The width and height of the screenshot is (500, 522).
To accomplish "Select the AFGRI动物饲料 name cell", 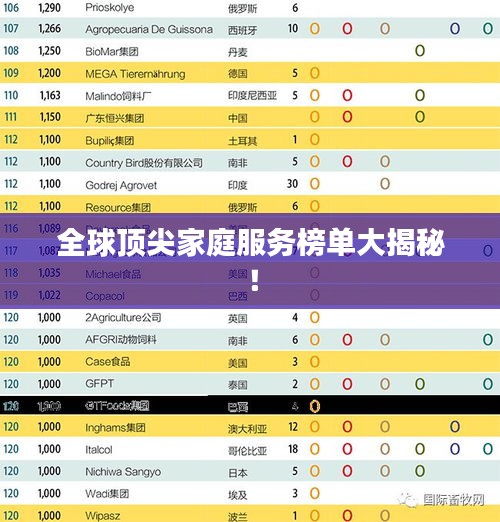I will pos(121,339).
